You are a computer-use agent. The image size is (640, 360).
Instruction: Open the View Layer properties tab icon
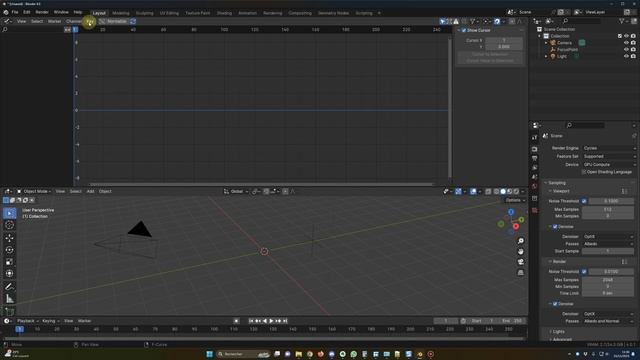click(x=535, y=168)
